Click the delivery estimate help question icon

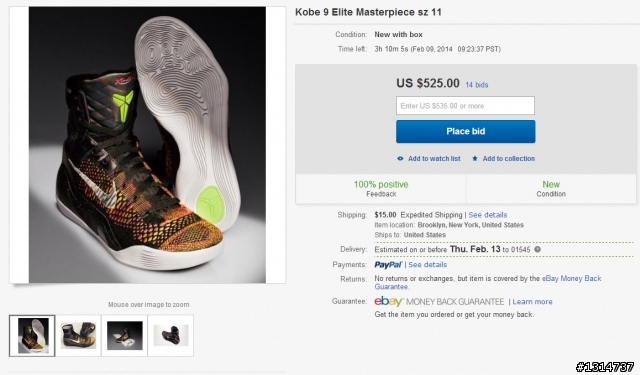click(x=538, y=249)
